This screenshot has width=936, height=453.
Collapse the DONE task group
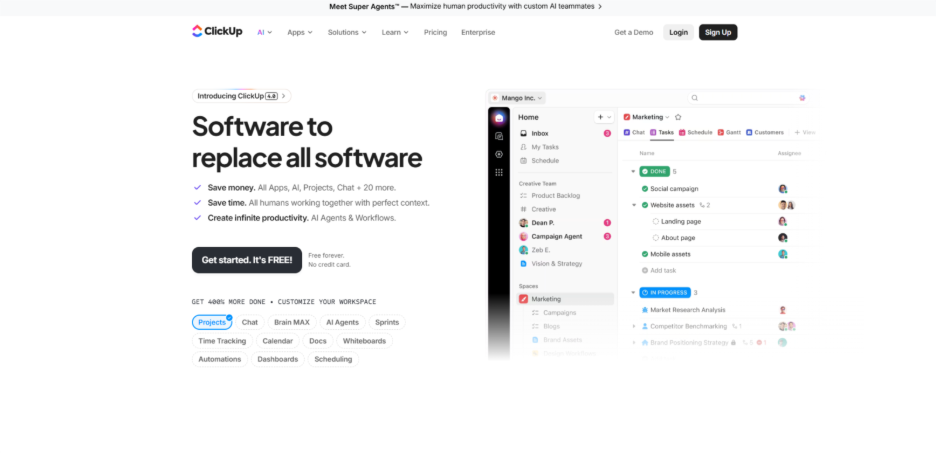[633, 172]
